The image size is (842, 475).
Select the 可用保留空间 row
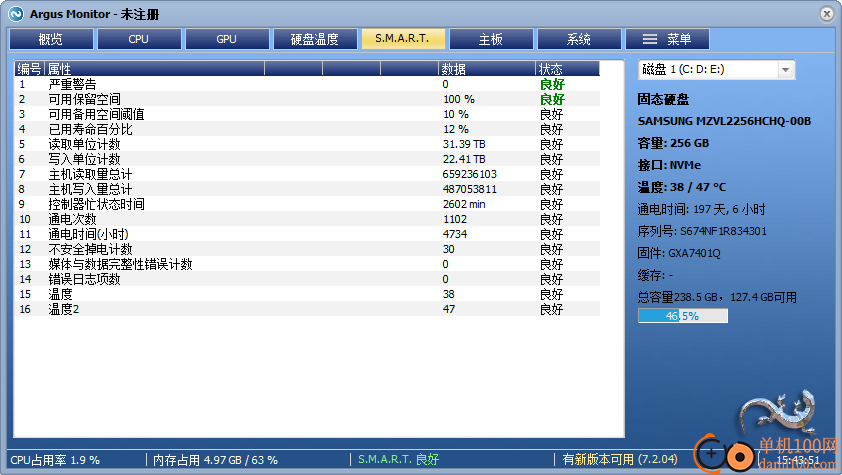[x=307, y=99]
